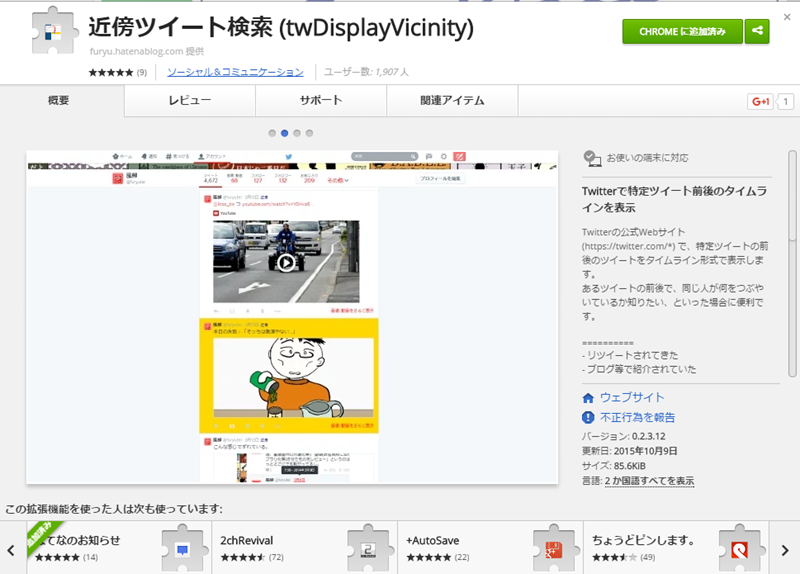Click the CHROME に追加済み button
Screen dimensions: 800x574
coord(682,31)
